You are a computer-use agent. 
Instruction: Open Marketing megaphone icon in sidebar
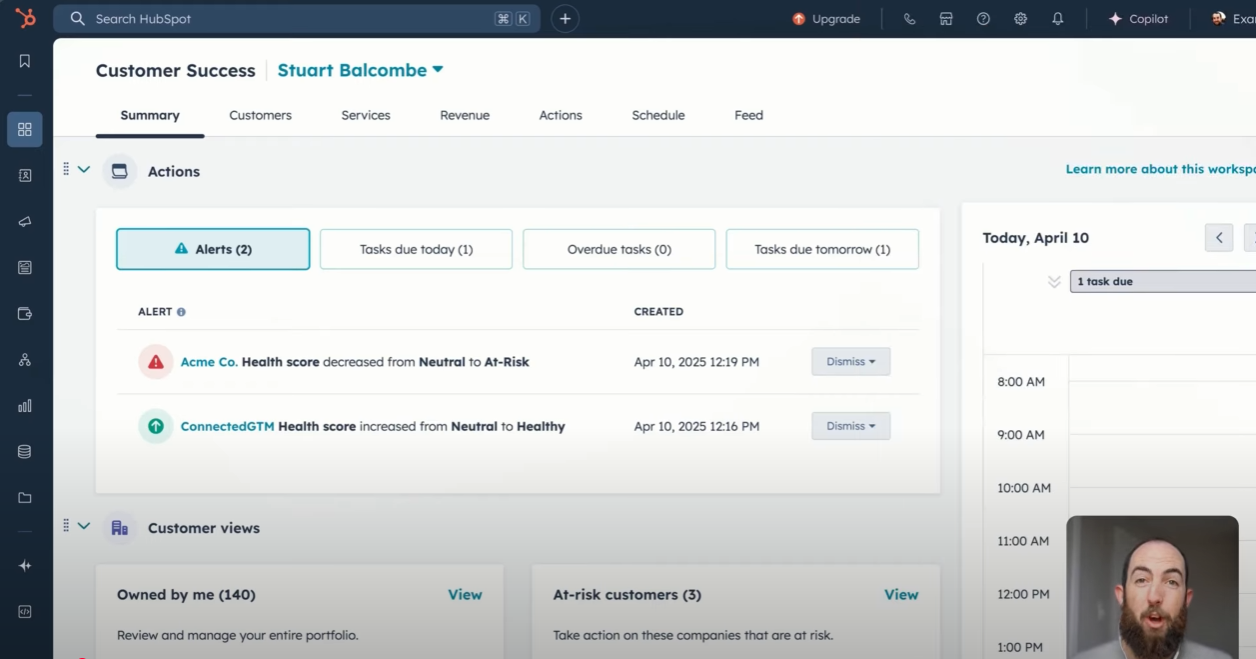(25, 221)
